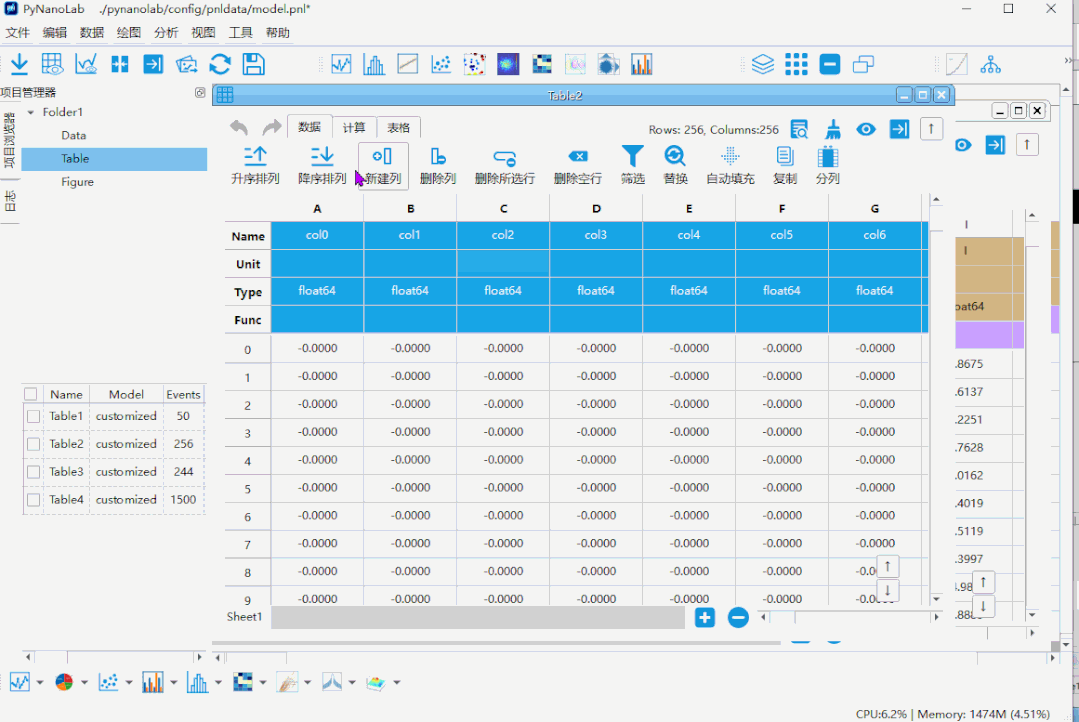
Task: Click the 删除列 delete column tool
Action: pyautogui.click(x=438, y=165)
